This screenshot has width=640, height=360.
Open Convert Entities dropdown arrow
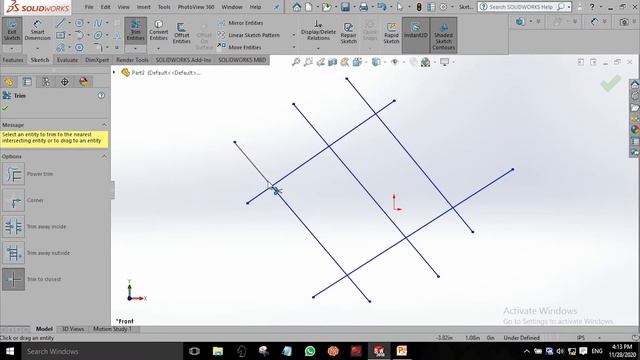tap(158, 49)
